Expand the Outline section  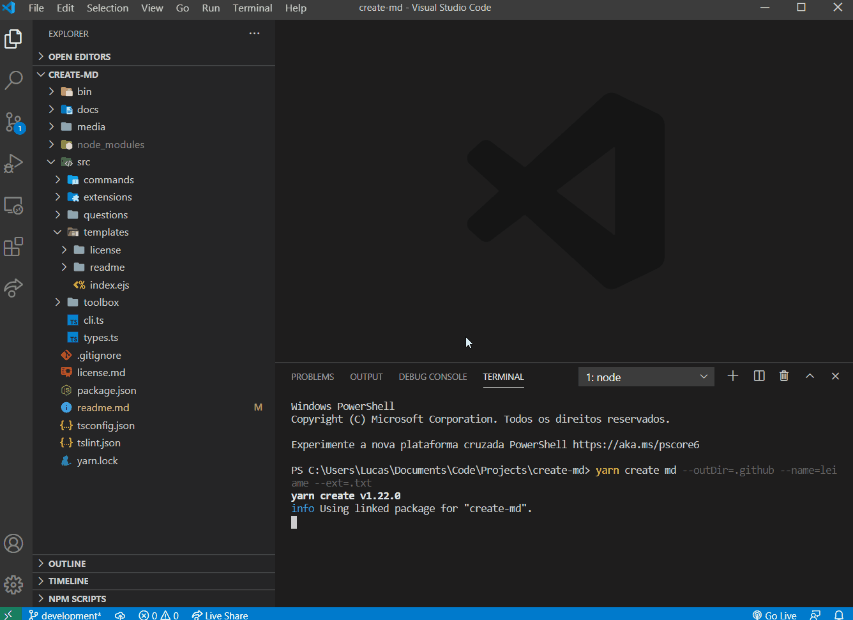[154, 563]
